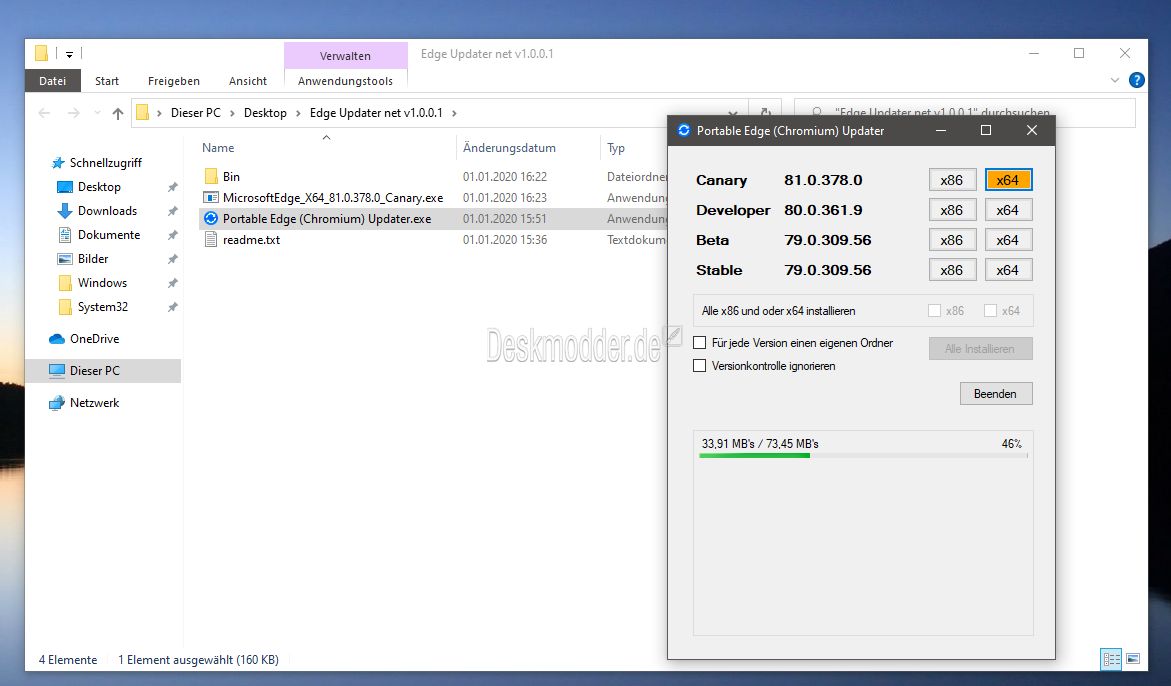The width and height of the screenshot is (1171, 686).
Task: Click the highlighted Canary x64 button
Action: (x=1008, y=180)
